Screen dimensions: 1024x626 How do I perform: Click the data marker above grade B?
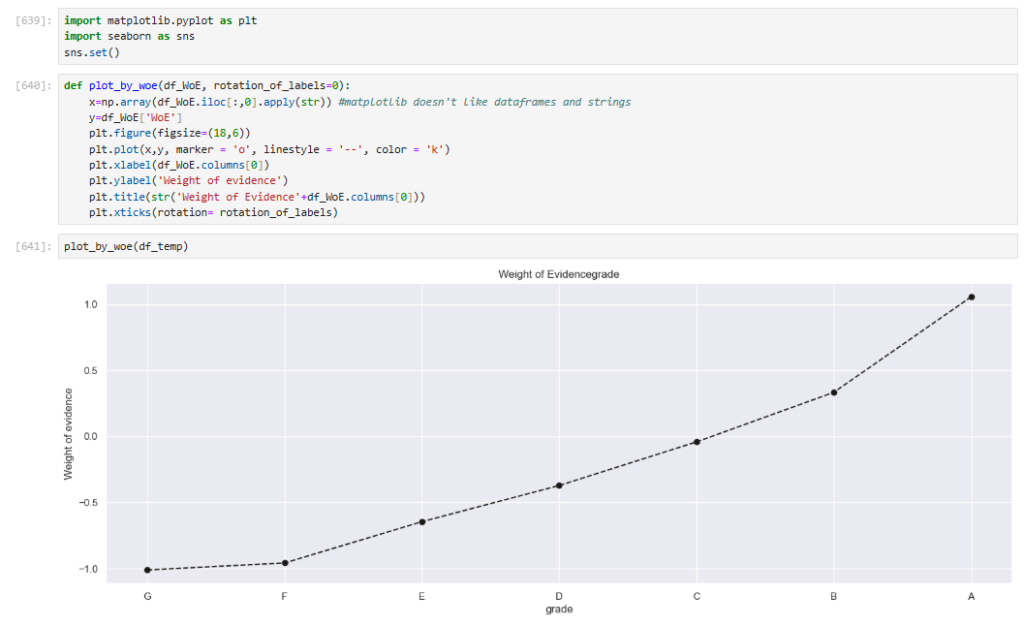tap(834, 392)
